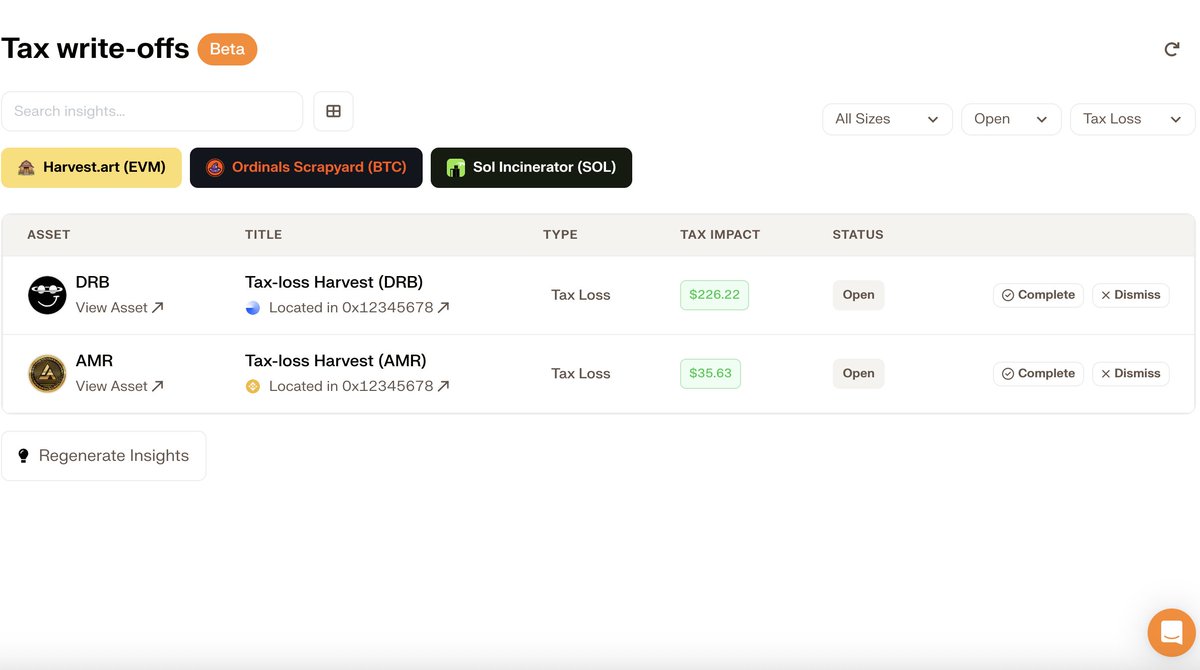Click the wallet icon beside DRB location
1200x670 pixels.
pos(253,308)
